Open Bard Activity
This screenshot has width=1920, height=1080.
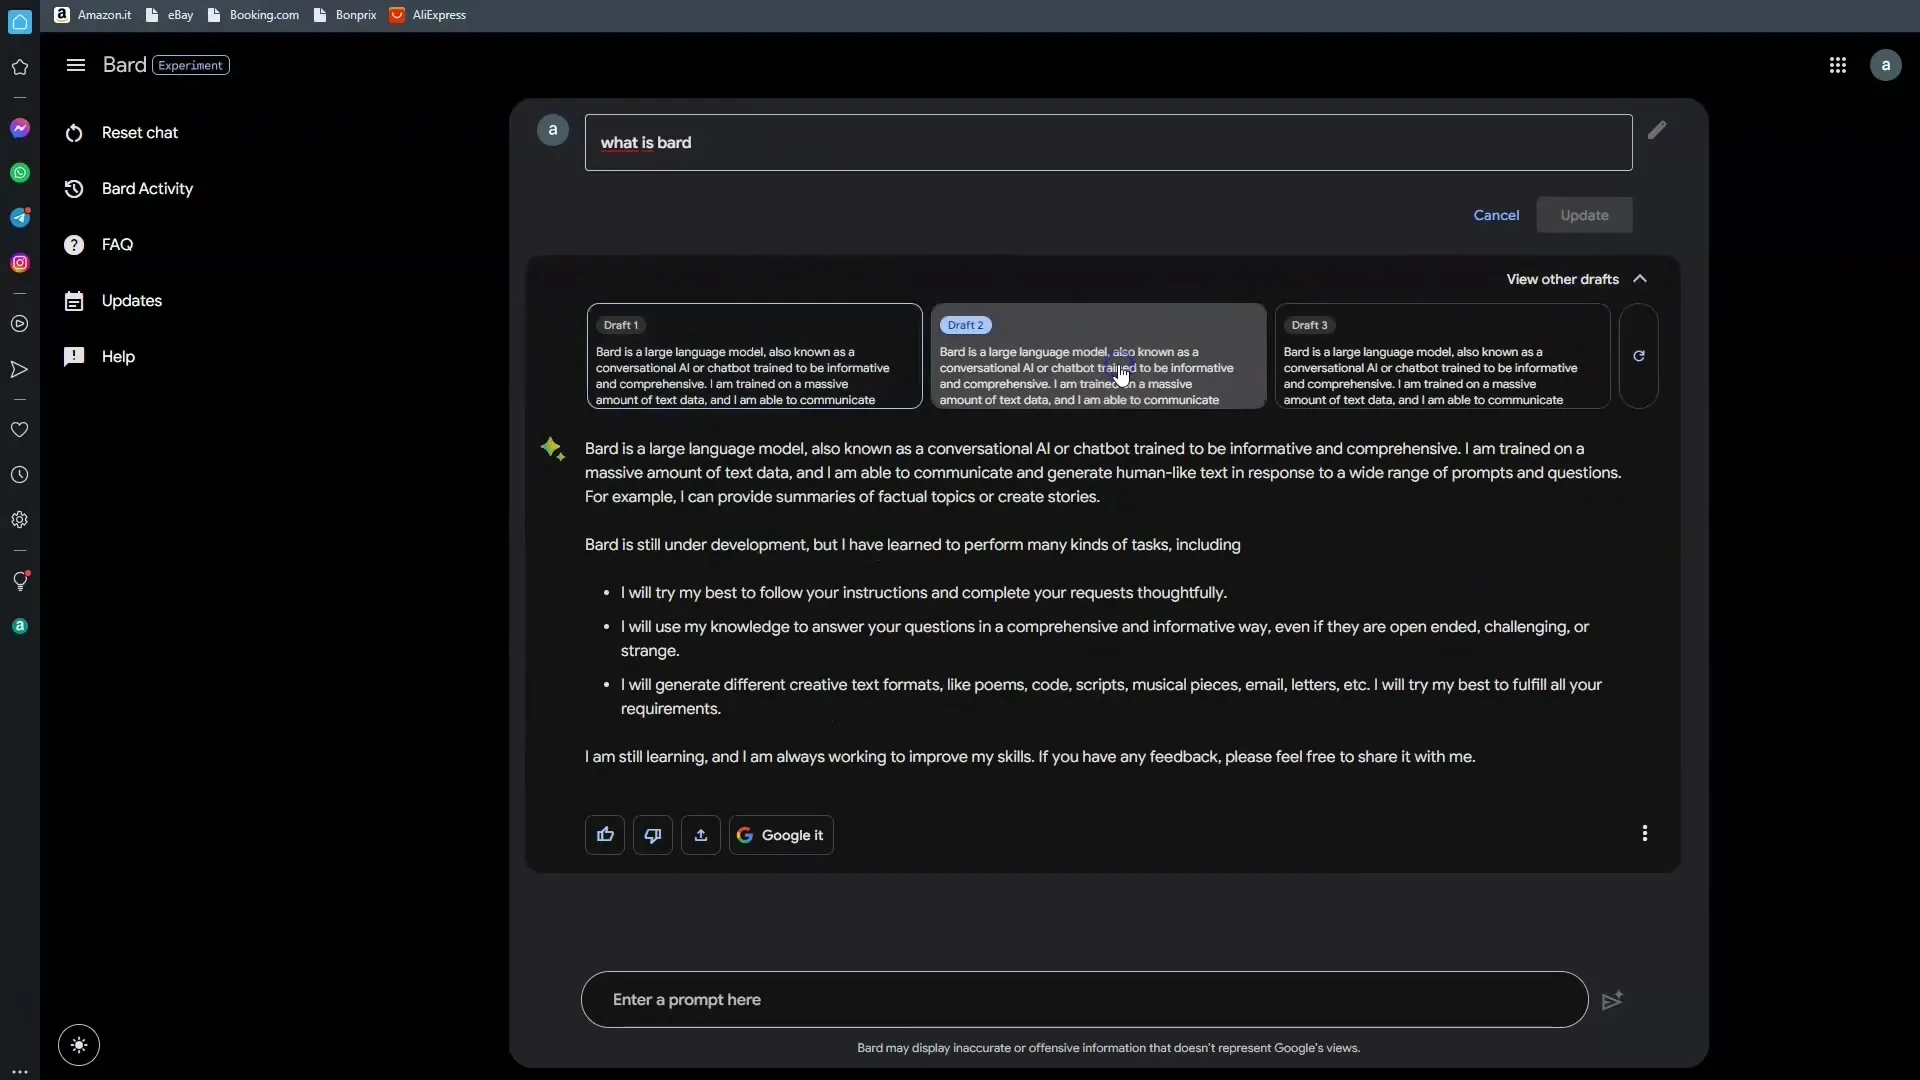128,189
